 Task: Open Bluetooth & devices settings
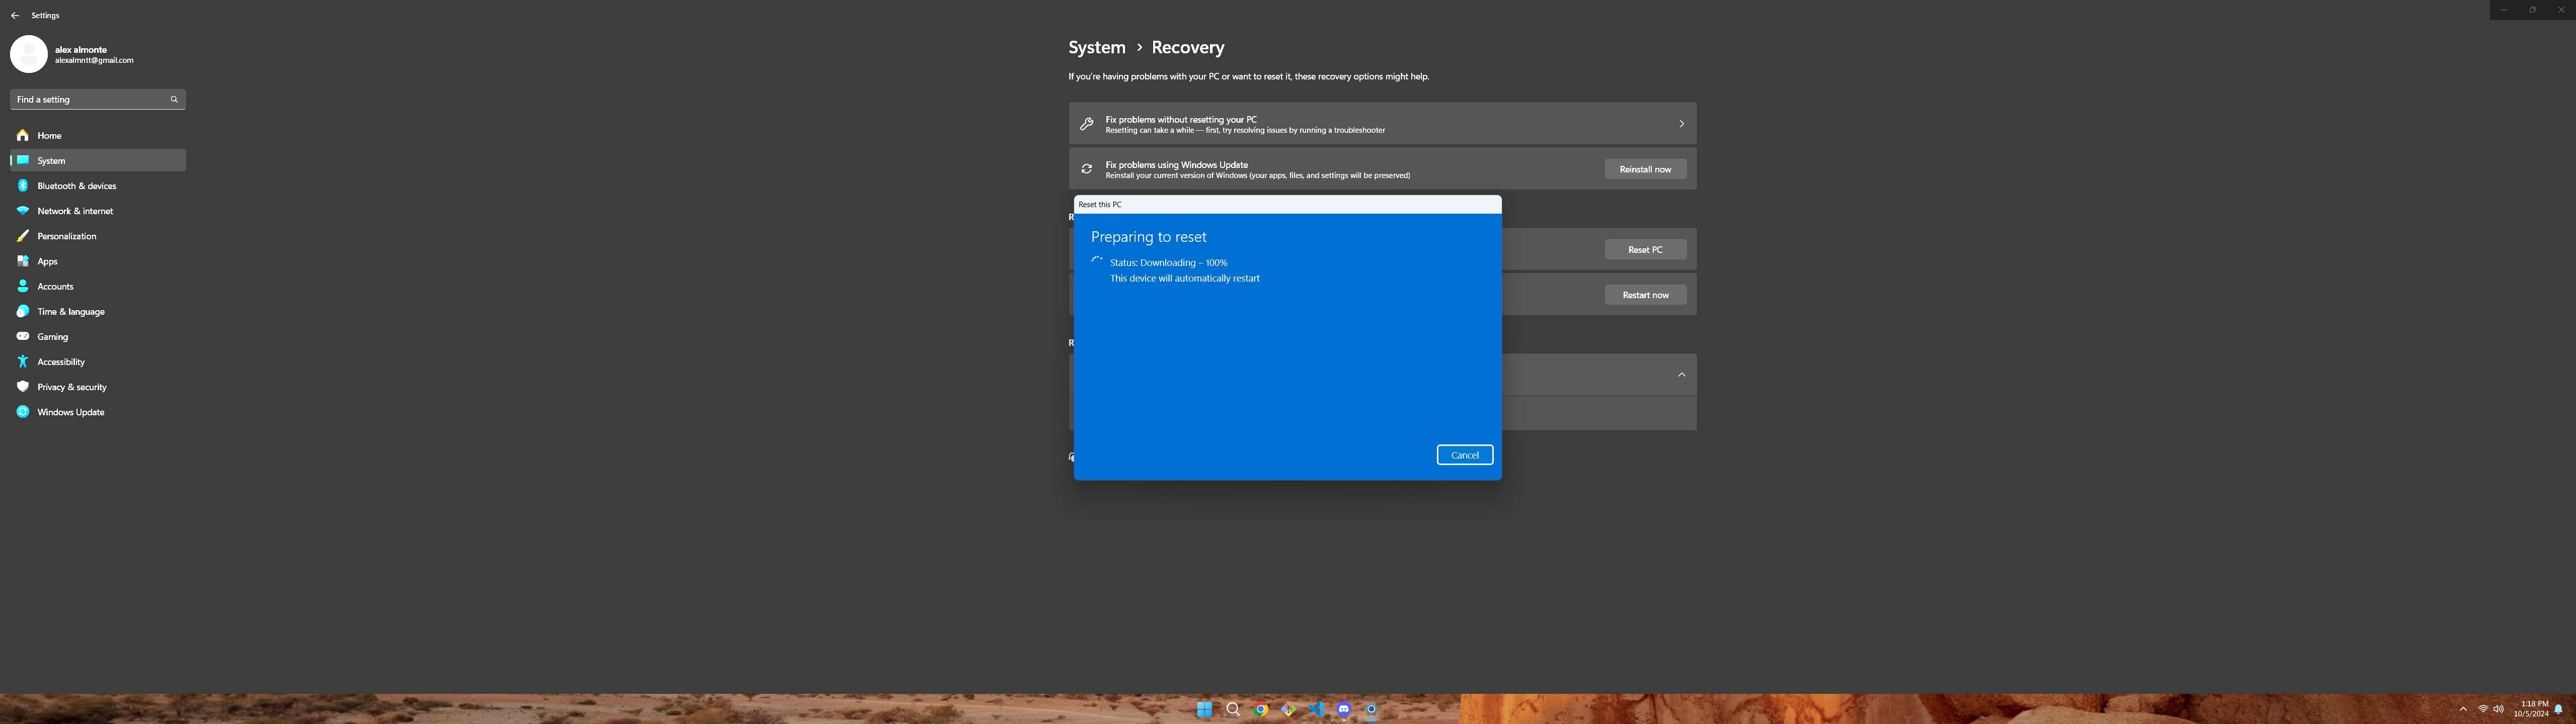click(77, 186)
